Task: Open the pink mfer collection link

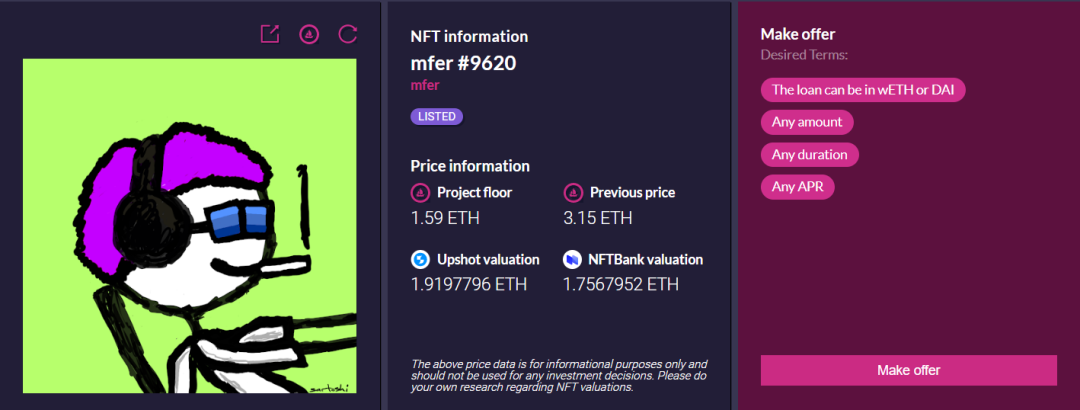Action: coord(425,86)
